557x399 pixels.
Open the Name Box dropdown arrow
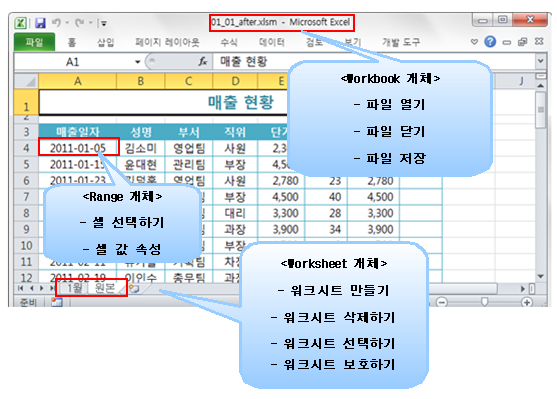[137, 62]
